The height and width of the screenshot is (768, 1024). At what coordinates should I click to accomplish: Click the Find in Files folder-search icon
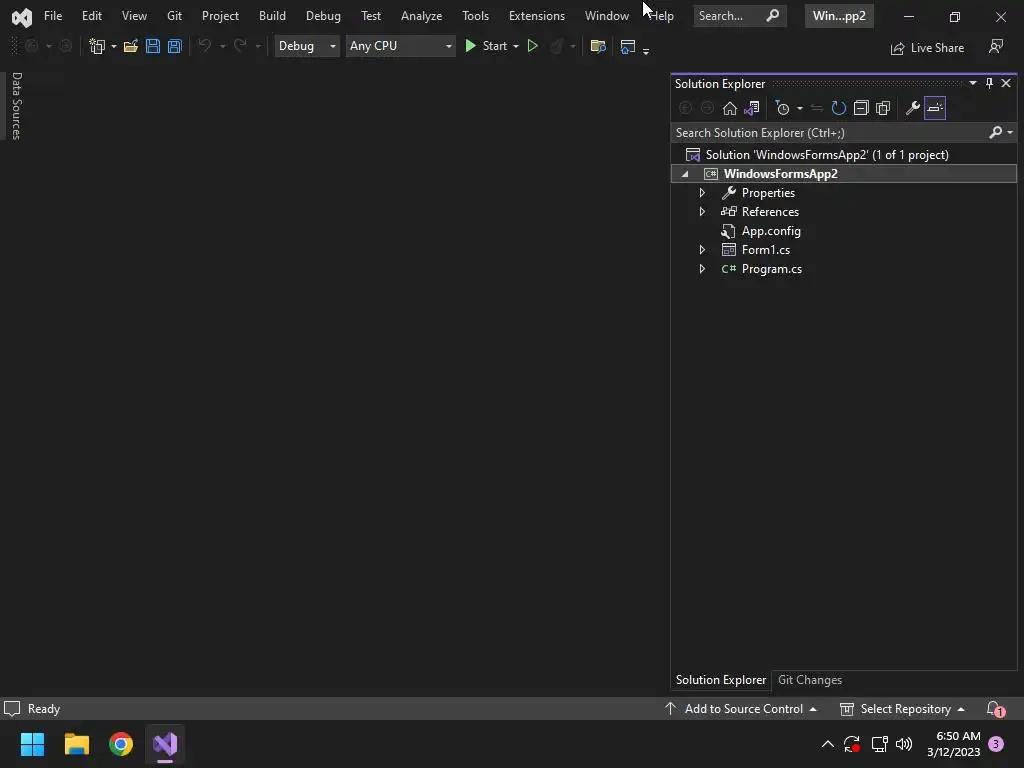(x=598, y=46)
